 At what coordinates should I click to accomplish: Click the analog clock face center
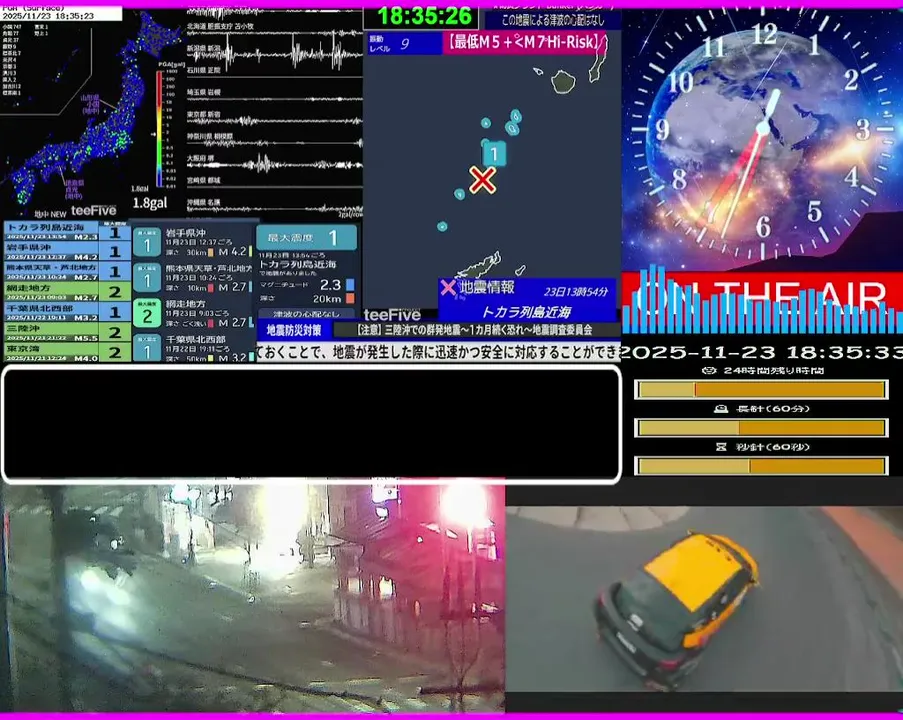(x=763, y=128)
